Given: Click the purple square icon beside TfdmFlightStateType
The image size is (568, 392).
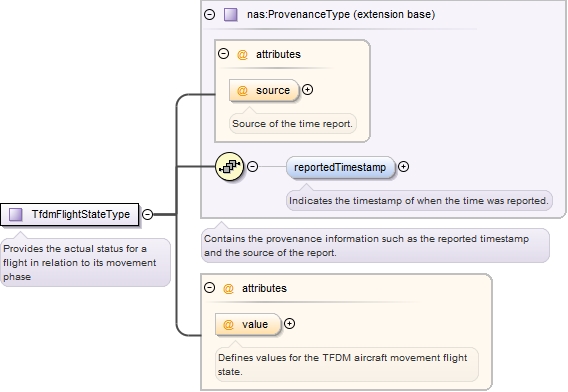Looking at the screenshot, I should 16,214.
